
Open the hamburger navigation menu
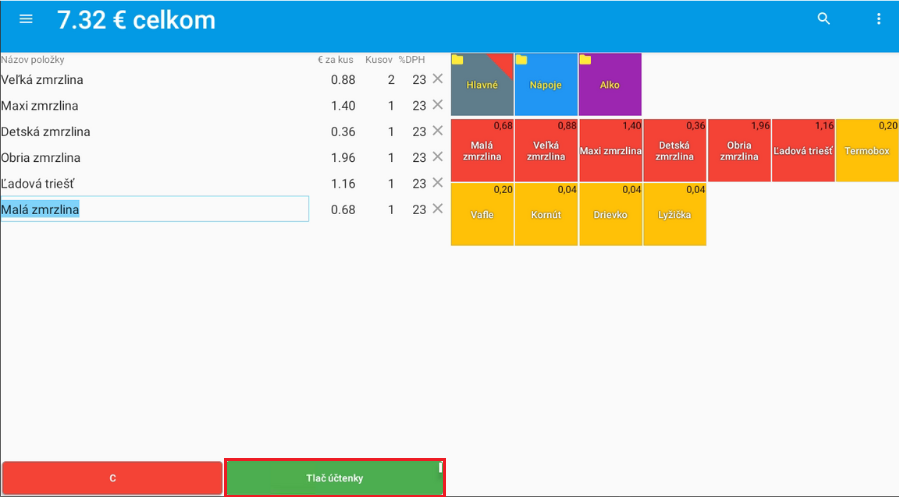click(x=26, y=19)
